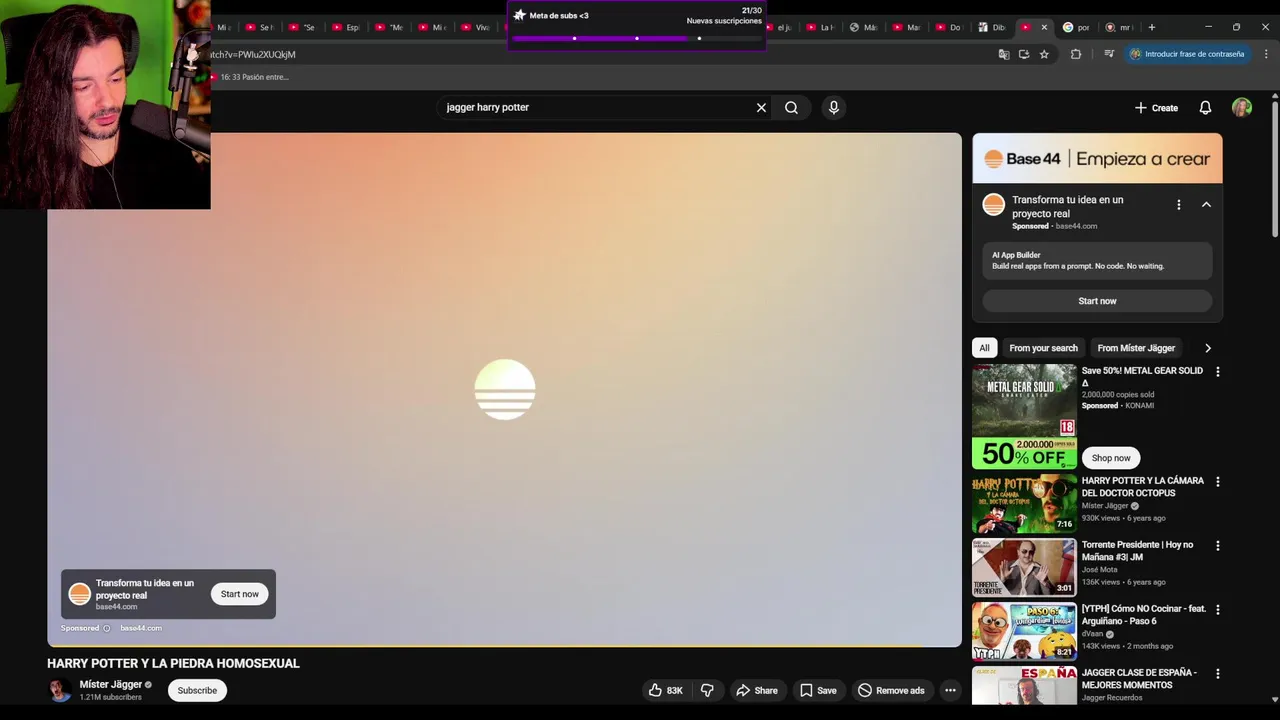Click Míster Jägger channel avatar

[x=59, y=690]
